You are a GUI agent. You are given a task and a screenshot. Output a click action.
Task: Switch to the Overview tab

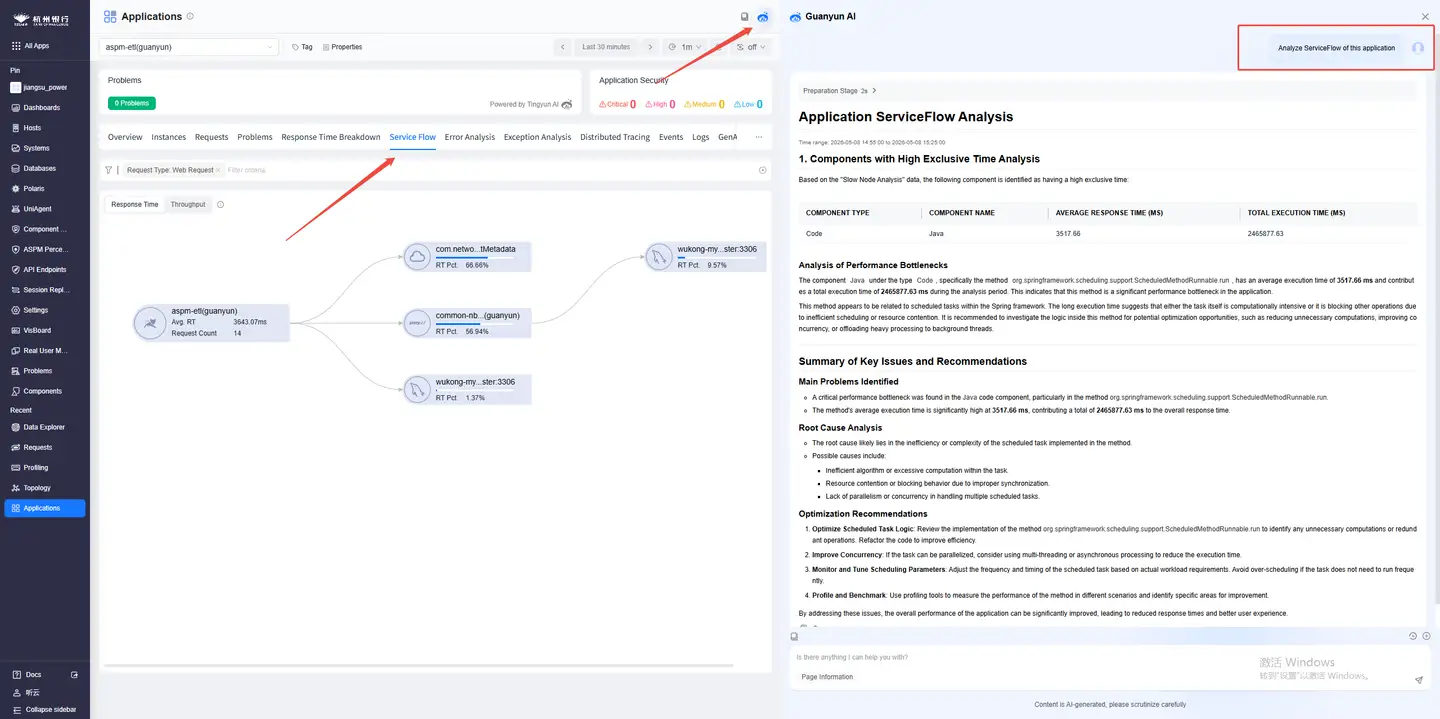click(125, 137)
